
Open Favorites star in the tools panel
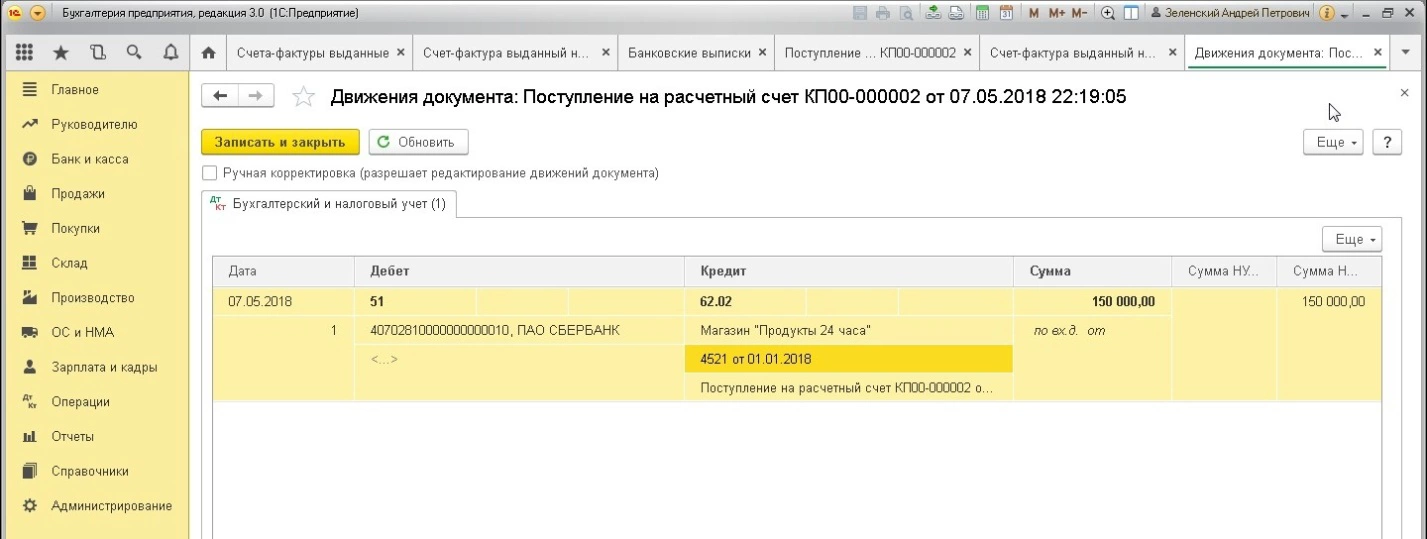tap(61, 52)
